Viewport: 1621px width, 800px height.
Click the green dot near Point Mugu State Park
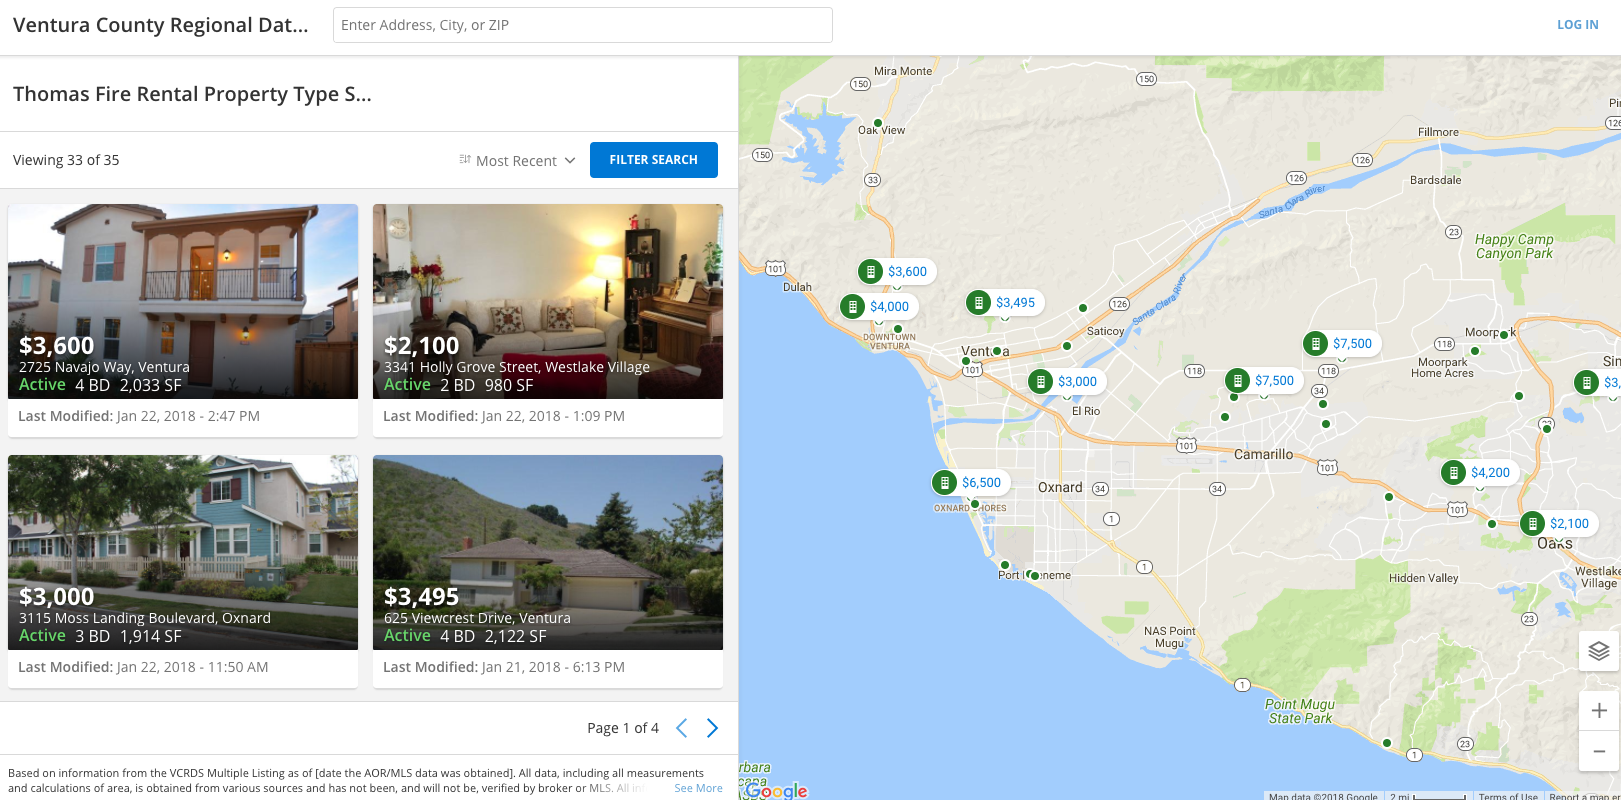pos(1387,743)
